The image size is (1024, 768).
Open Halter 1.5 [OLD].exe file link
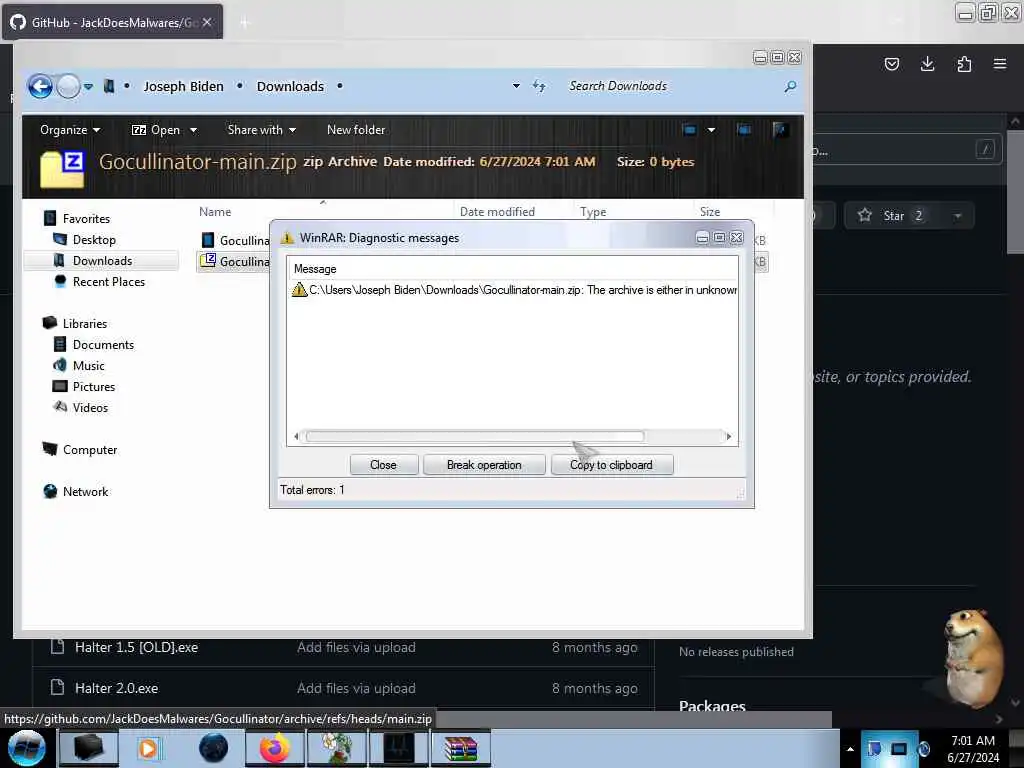(x=136, y=647)
